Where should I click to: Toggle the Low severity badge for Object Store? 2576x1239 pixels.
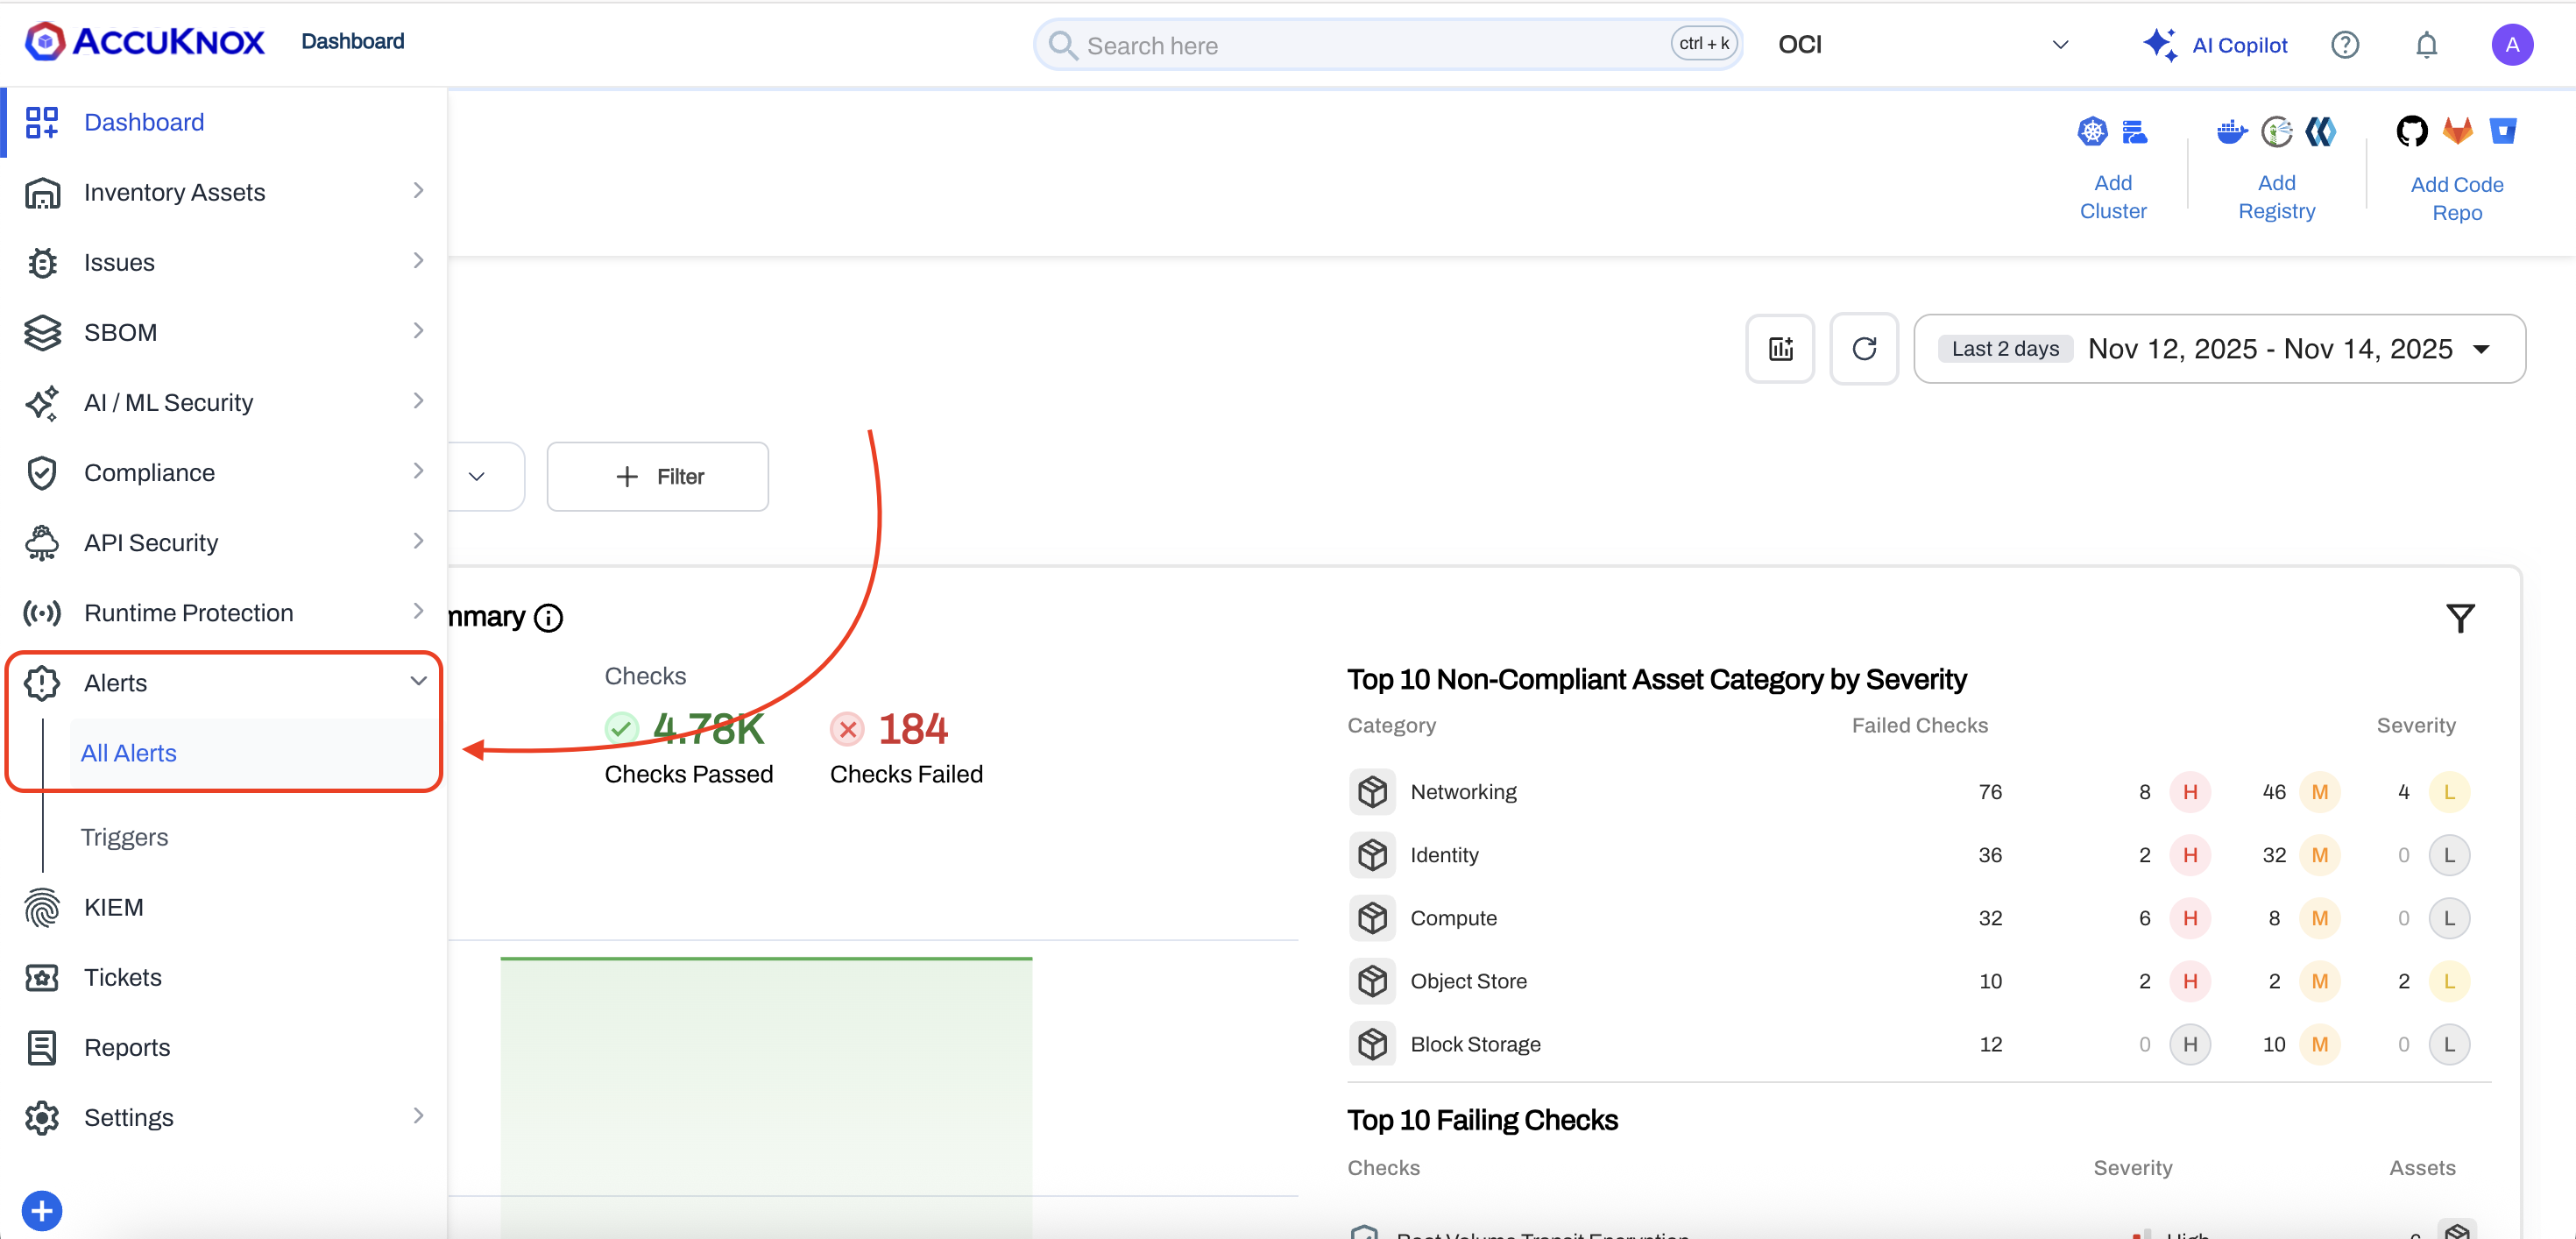(2448, 981)
